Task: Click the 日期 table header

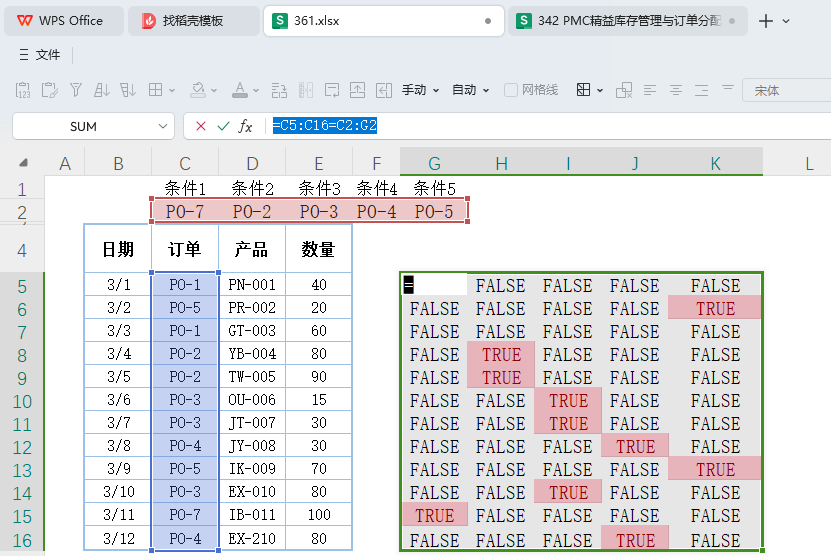Action: [x=118, y=249]
